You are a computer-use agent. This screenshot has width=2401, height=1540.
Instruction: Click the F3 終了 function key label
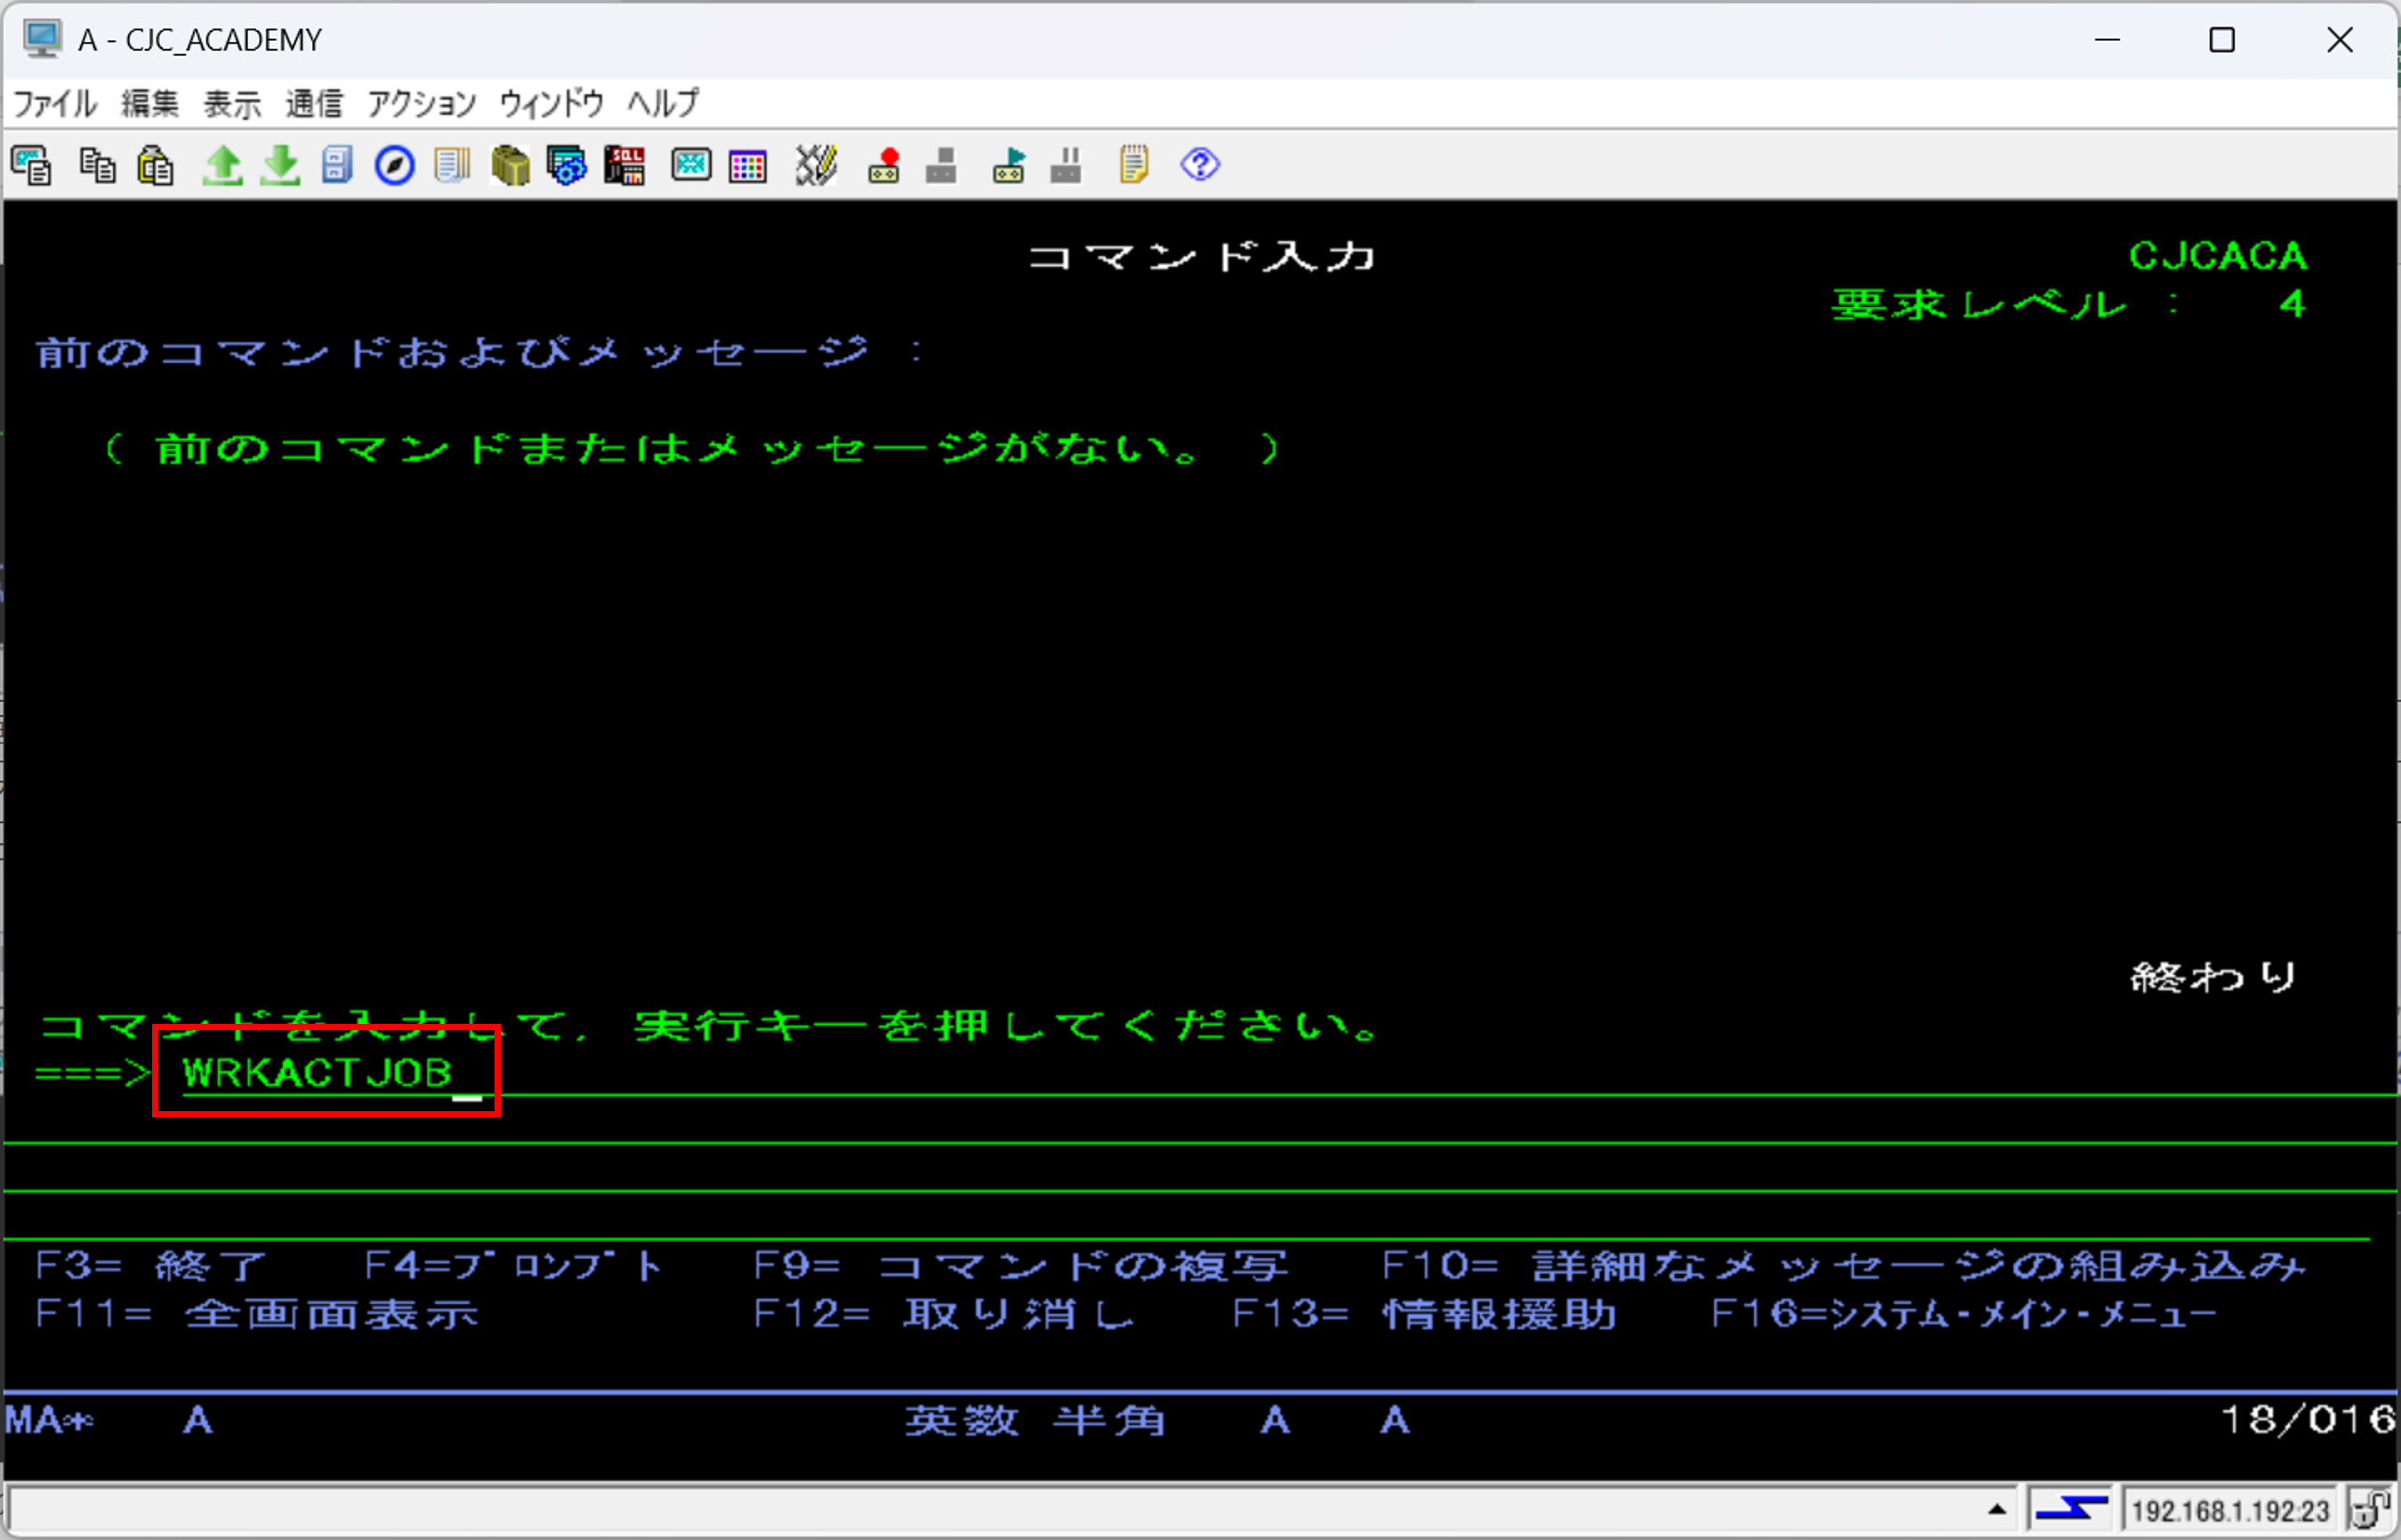pos(150,1267)
